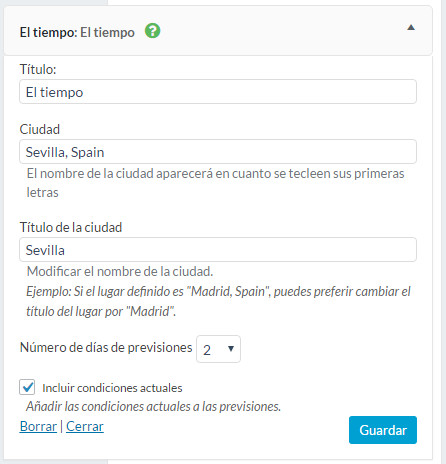
Task: Click the Título de la ciudad label
Action: click(x=71, y=227)
